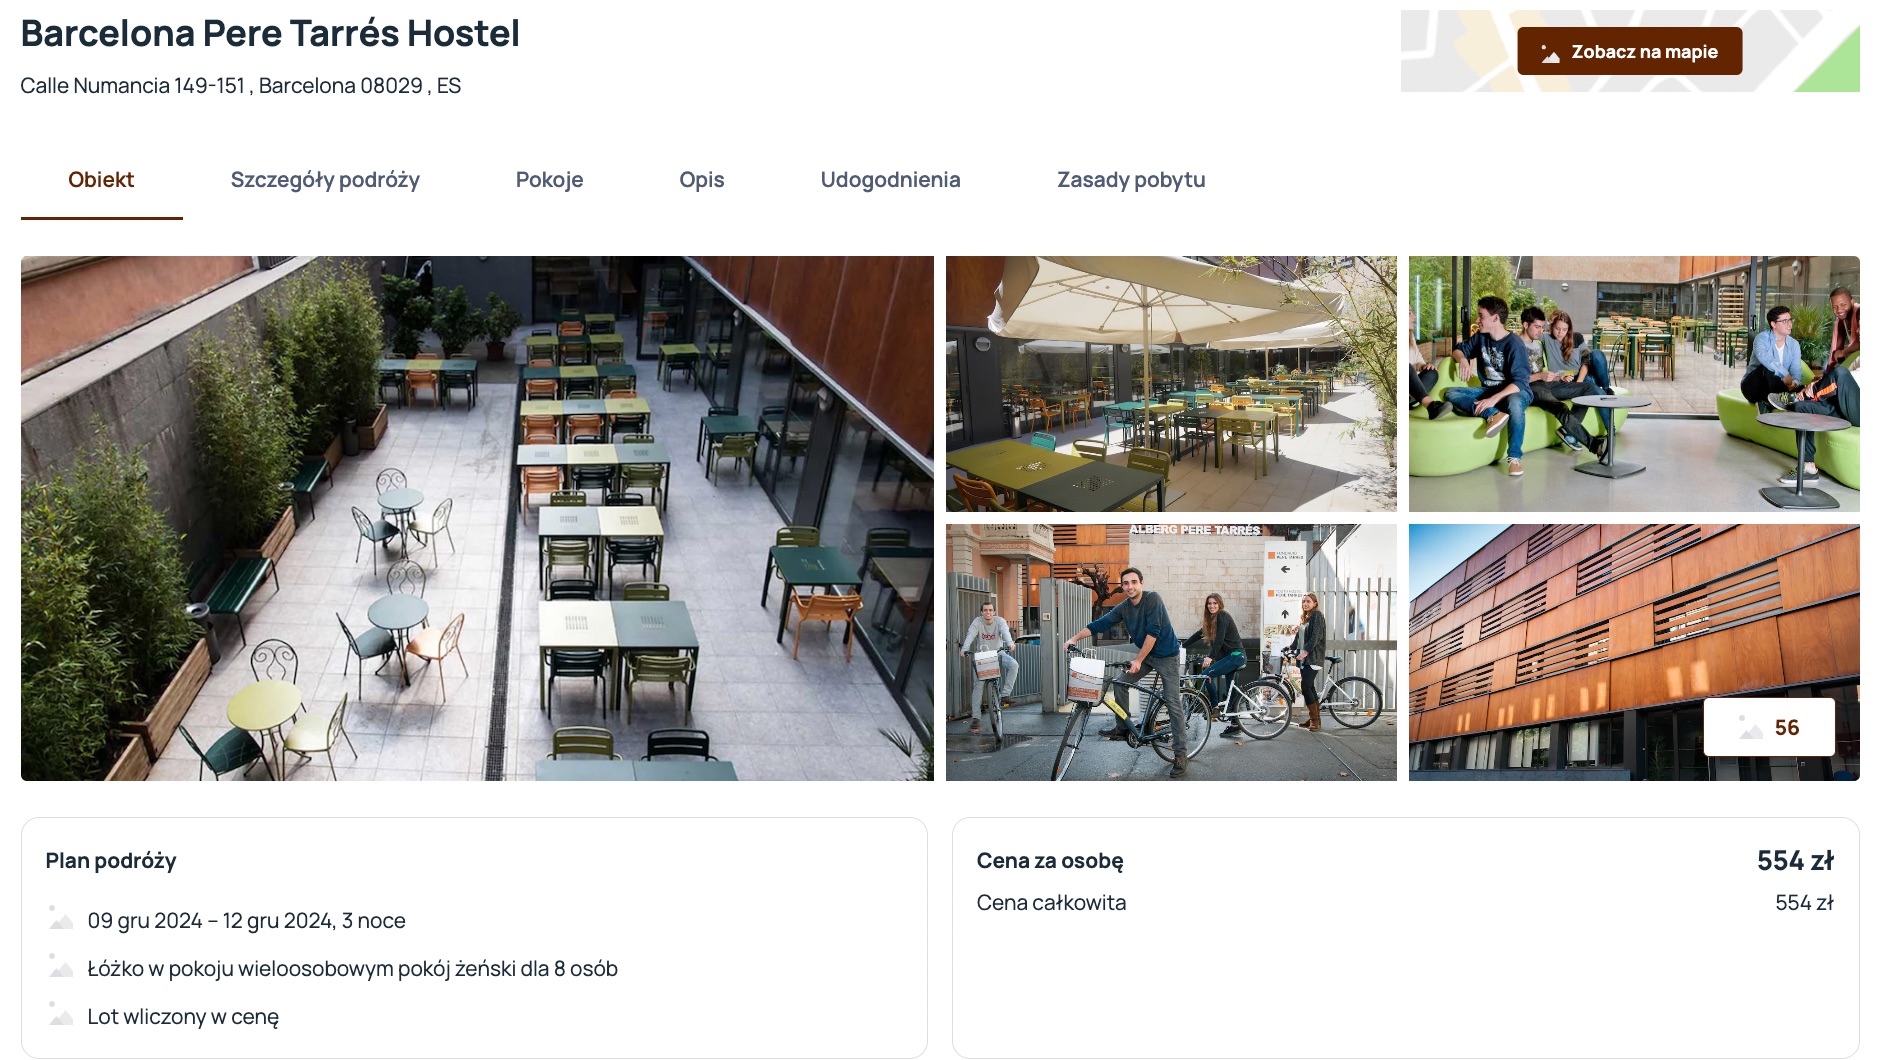View the photo of the umbrella-covered patio
The height and width of the screenshot is (1060, 1878).
1171,384
